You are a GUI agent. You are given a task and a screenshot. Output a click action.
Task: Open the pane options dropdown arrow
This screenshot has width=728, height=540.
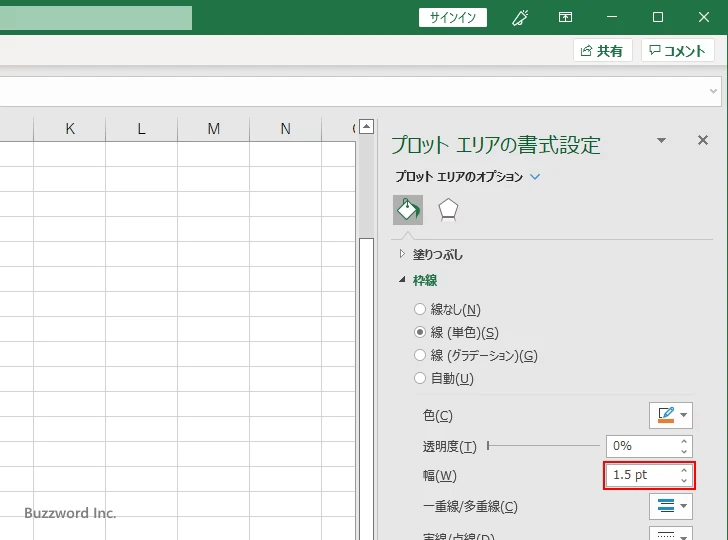coord(661,141)
